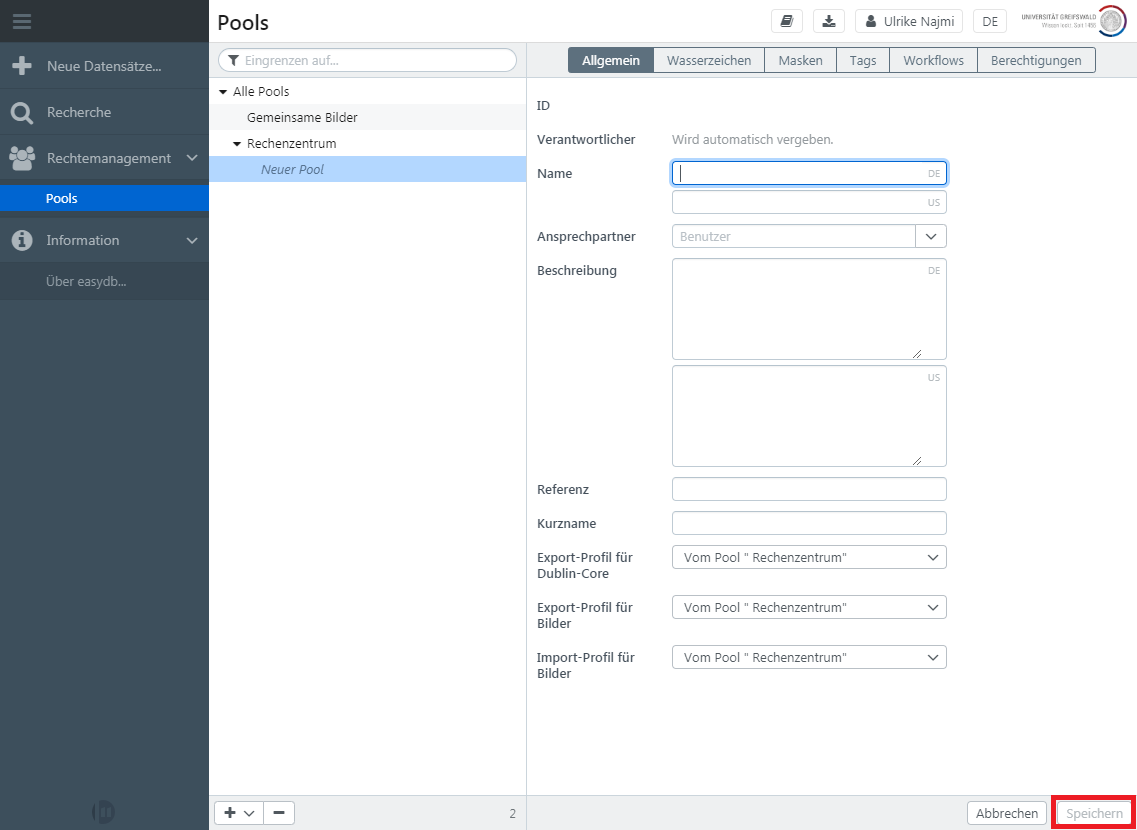Screen dimensions: 1137x830
Task: Click the download icon in header
Action: 829,21
